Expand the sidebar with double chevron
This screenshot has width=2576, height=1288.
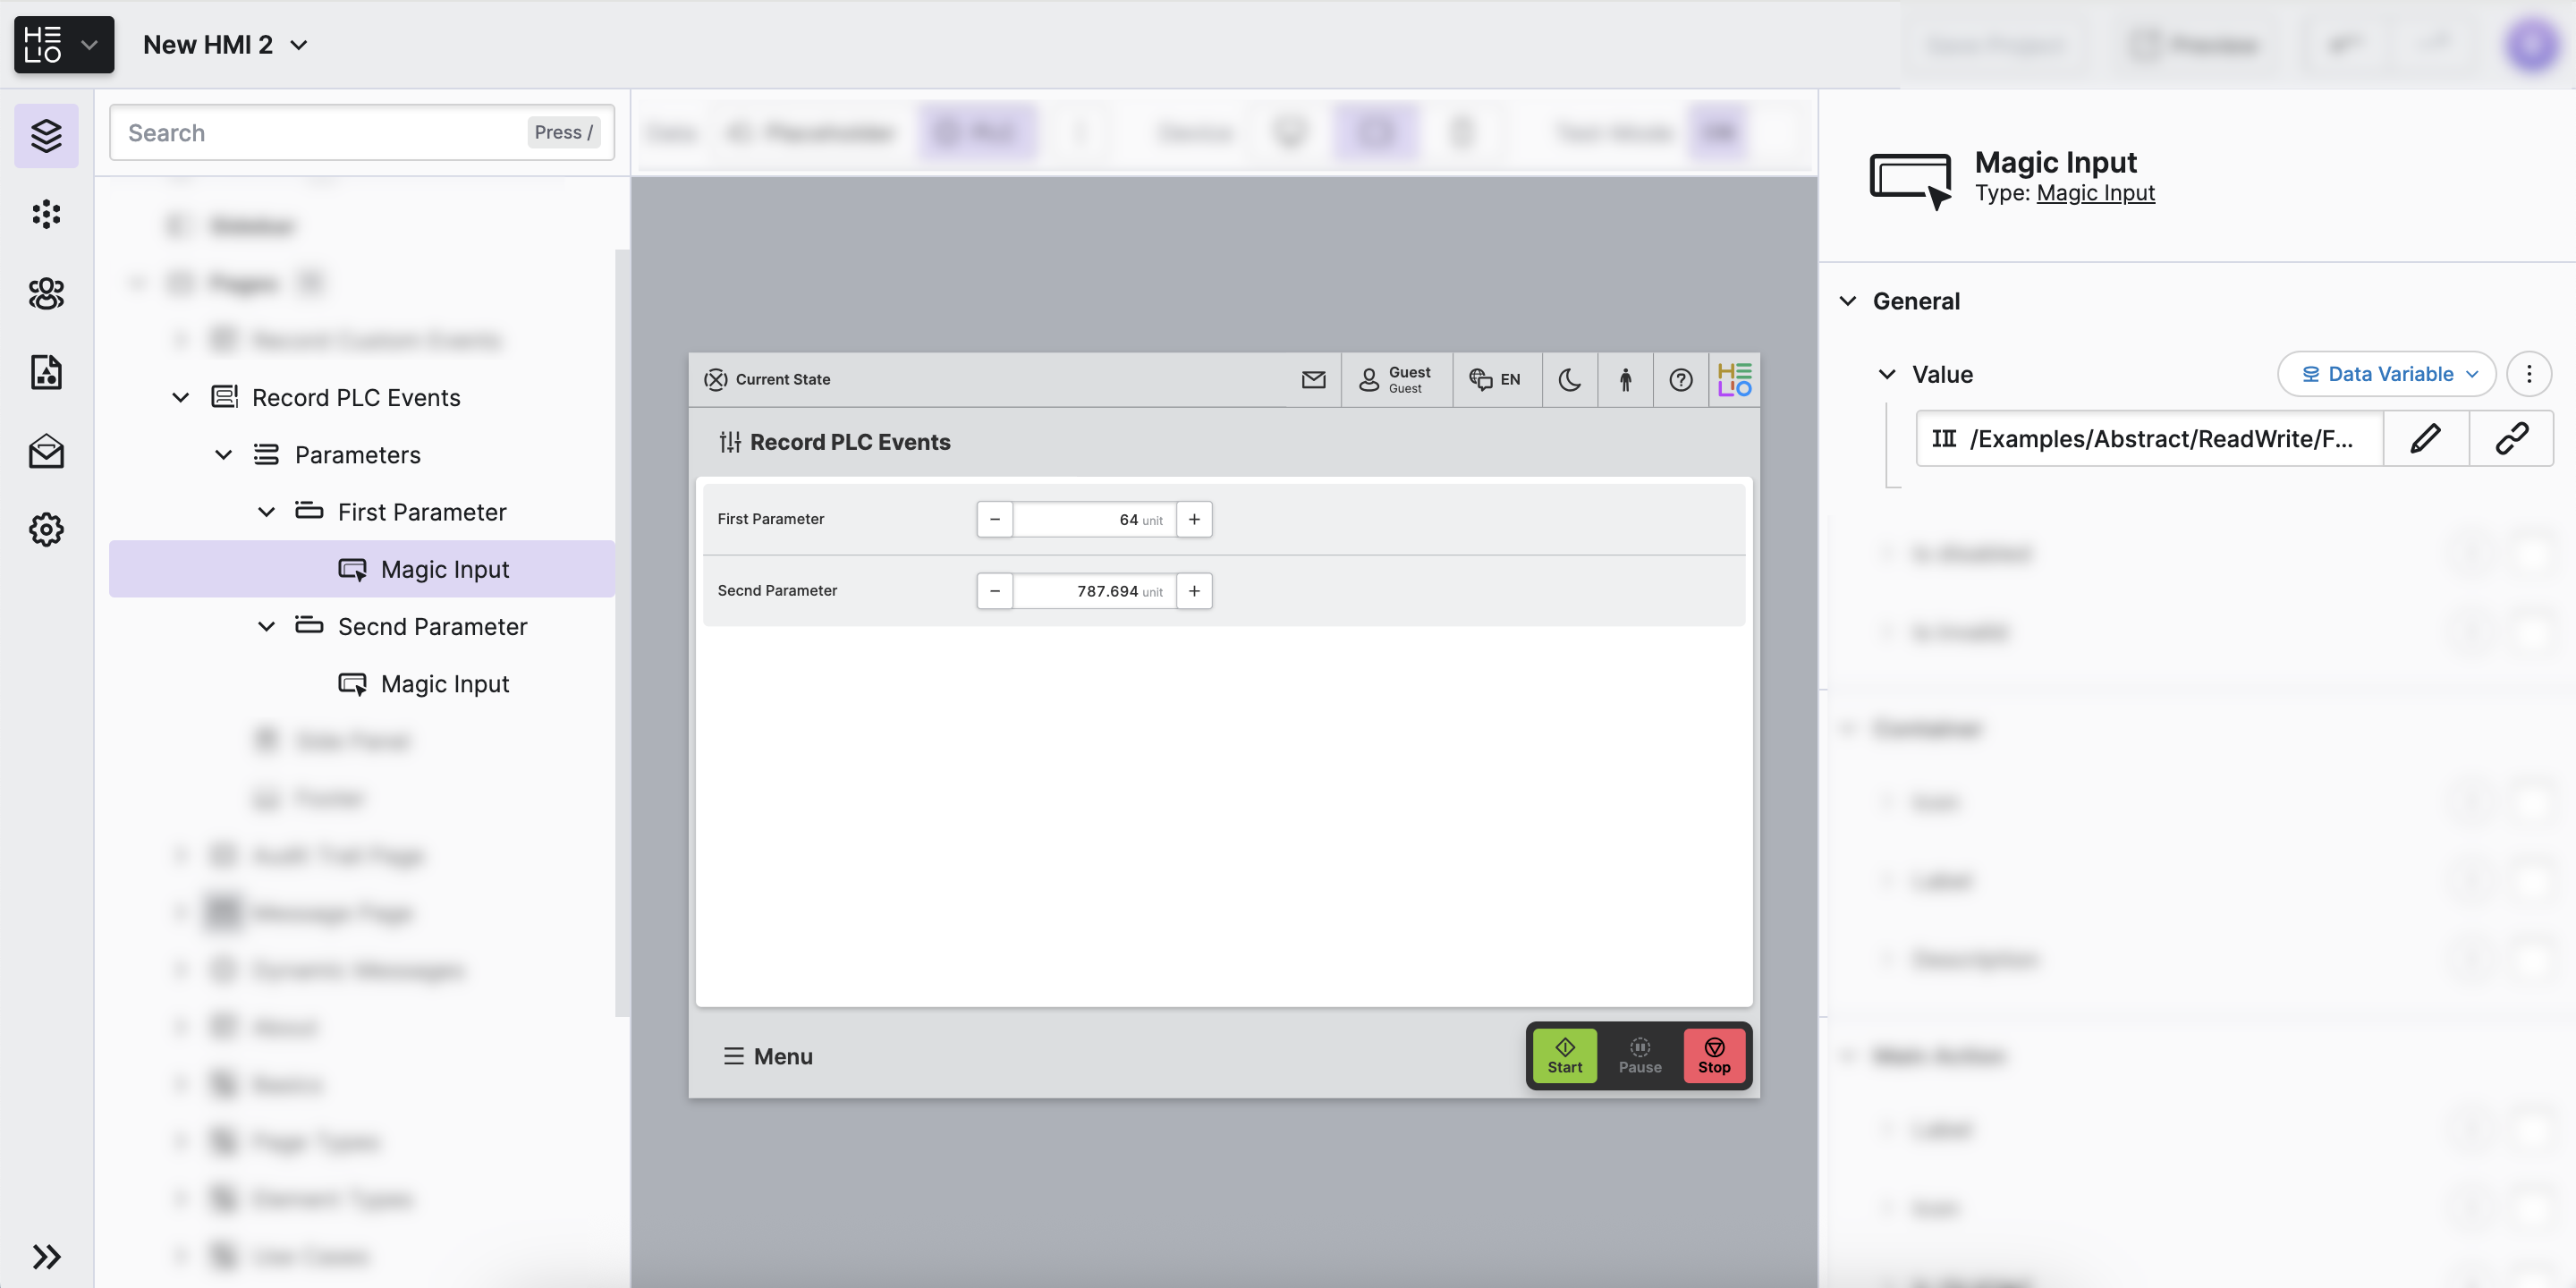[x=46, y=1256]
